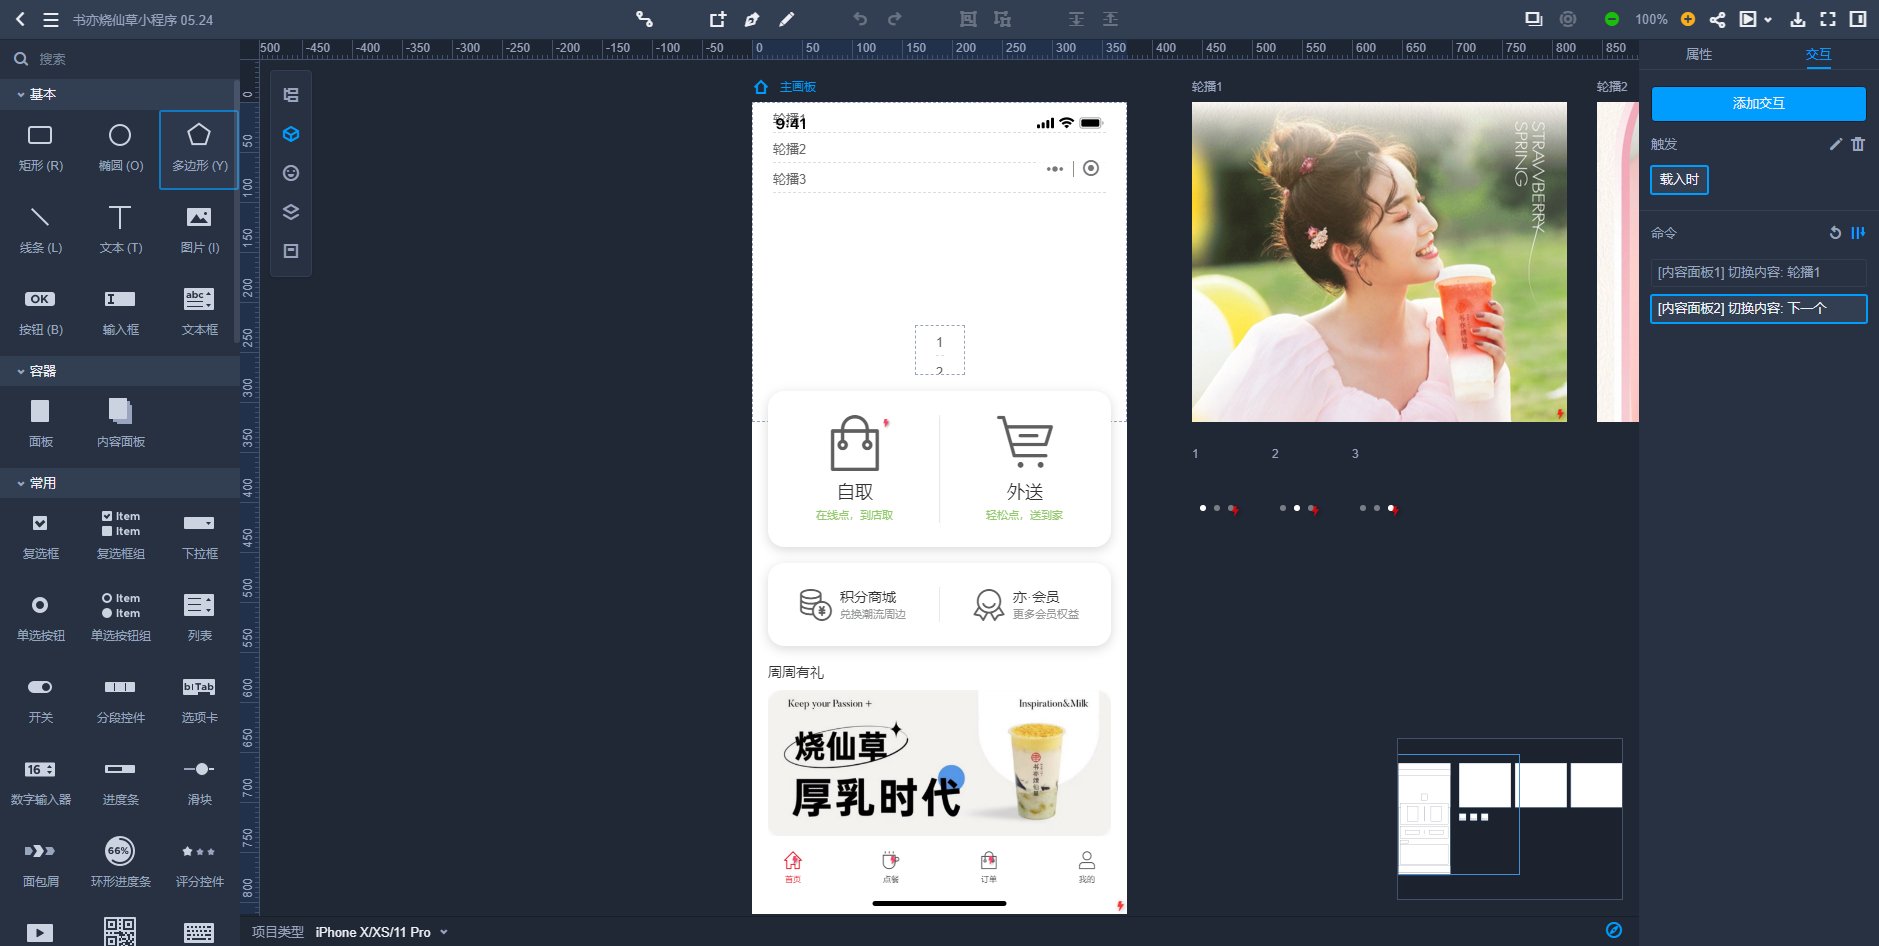The width and height of the screenshot is (1879, 946).
Task: Open the iPhone X/XS/11 Pro project type dropdown
Action: tap(381, 932)
